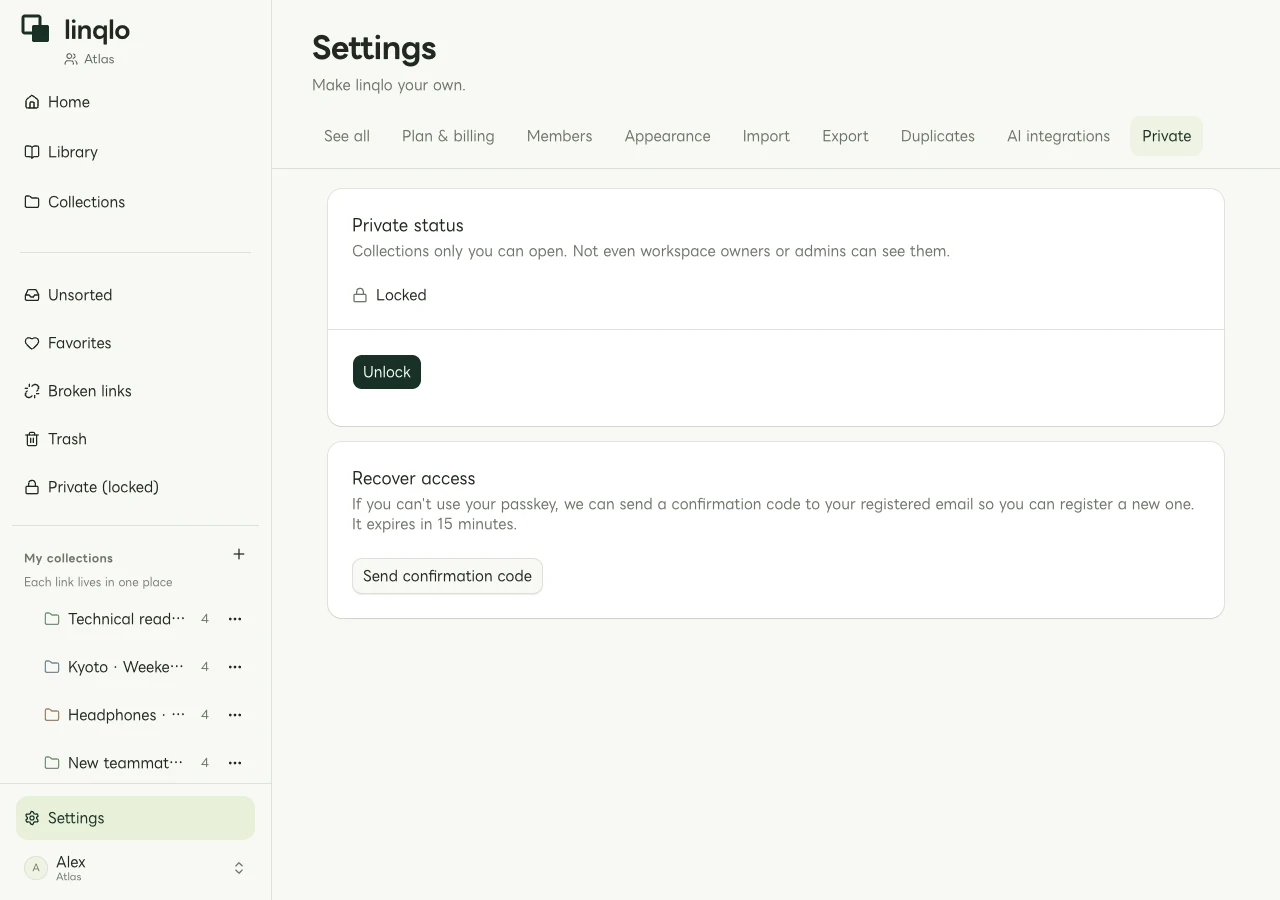The width and height of the screenshot is (1280, 900).
Task: Open Kyoto Weekend collection
Action: (126, 667)
